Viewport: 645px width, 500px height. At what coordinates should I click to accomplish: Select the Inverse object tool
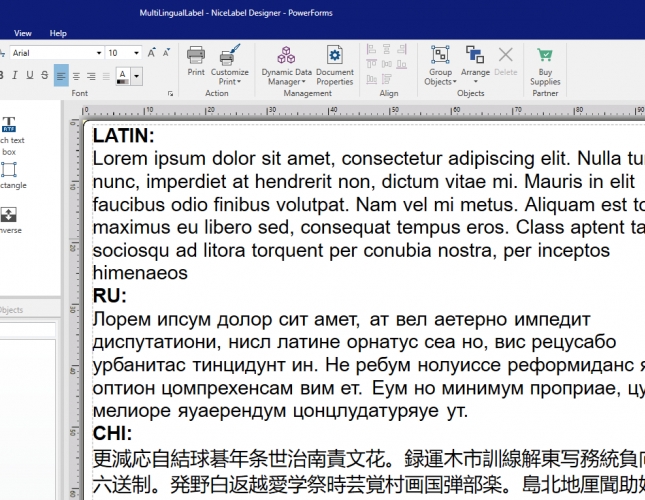[9, 218]
